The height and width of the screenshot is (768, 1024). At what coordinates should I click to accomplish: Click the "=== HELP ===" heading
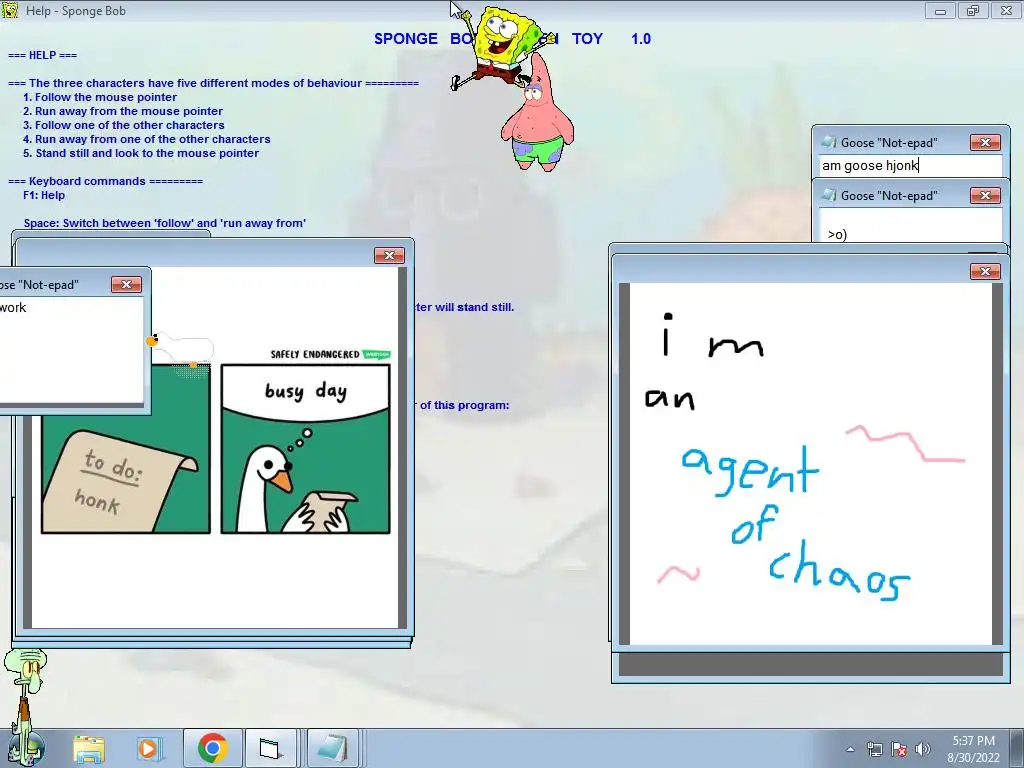(42, 56)
